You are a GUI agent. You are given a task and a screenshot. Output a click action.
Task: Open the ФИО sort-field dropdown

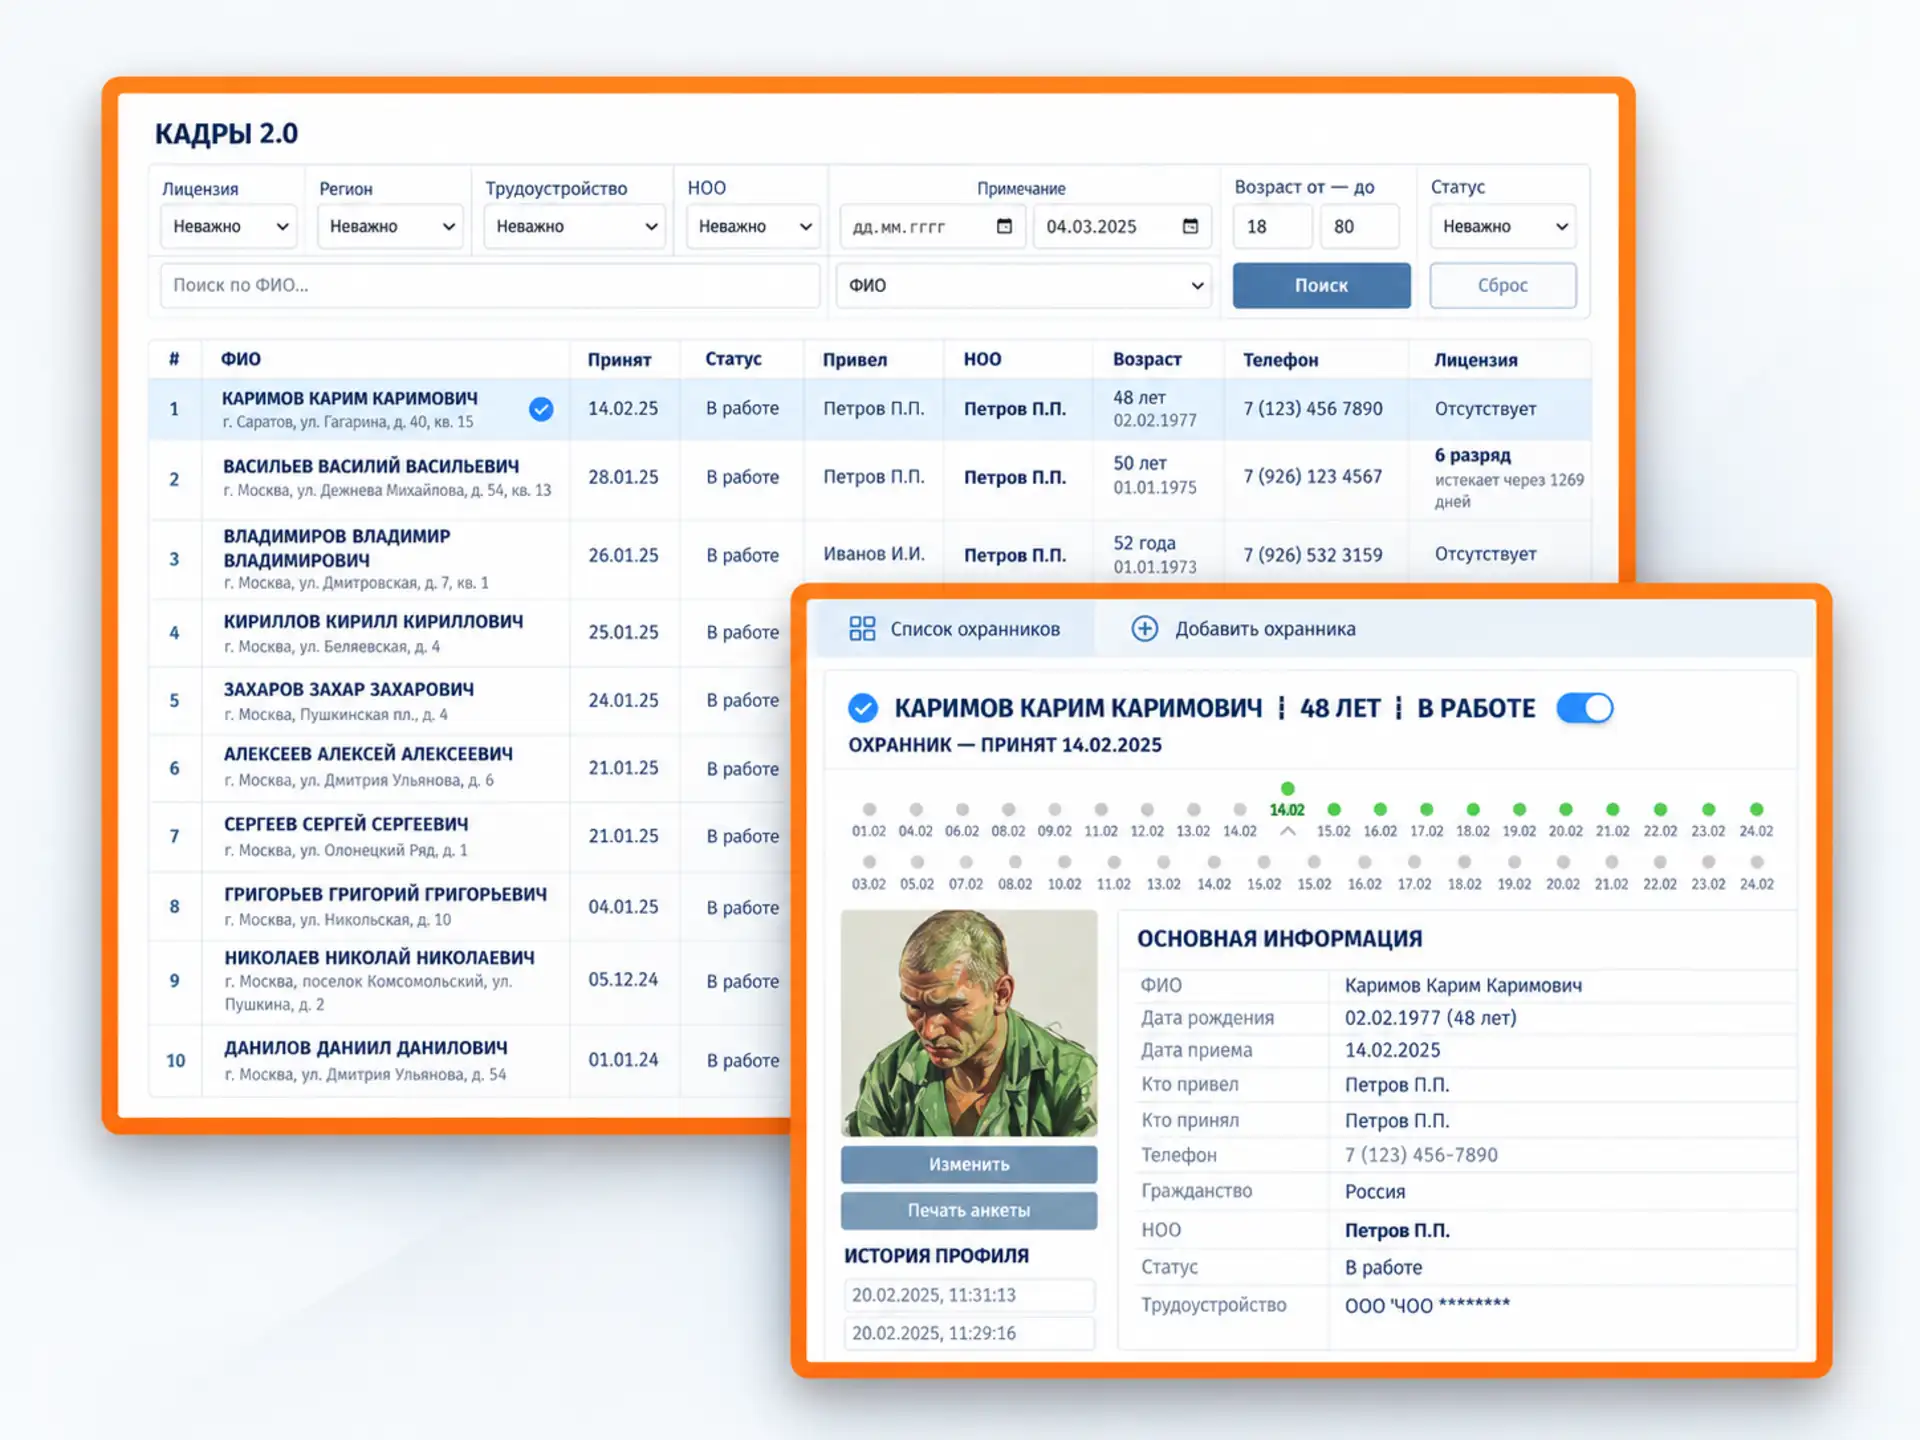1024,285
